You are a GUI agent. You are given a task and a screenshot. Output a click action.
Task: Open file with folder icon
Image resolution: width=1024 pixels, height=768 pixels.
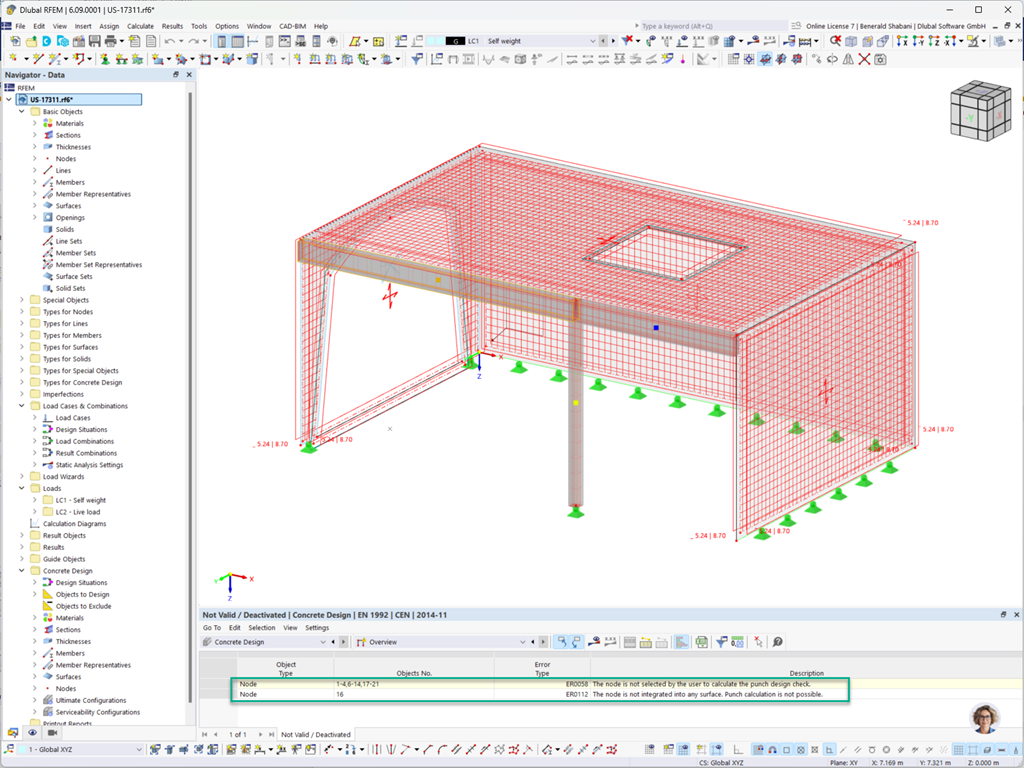(31, 41)
